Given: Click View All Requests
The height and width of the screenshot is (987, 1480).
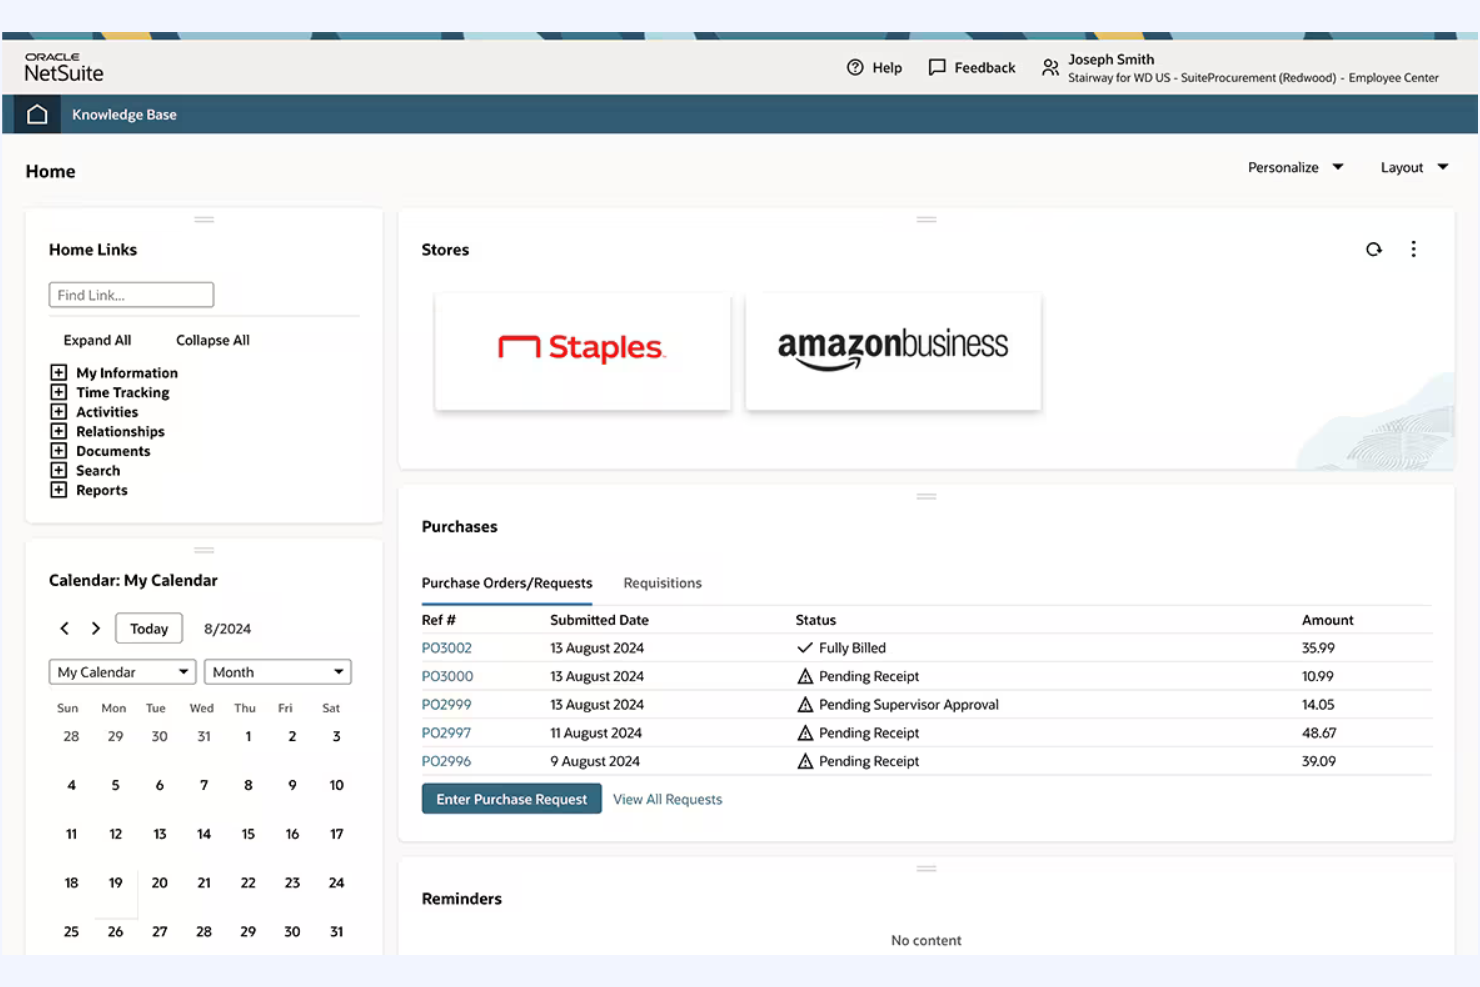Looking at the screenshot, I should 667,799.
